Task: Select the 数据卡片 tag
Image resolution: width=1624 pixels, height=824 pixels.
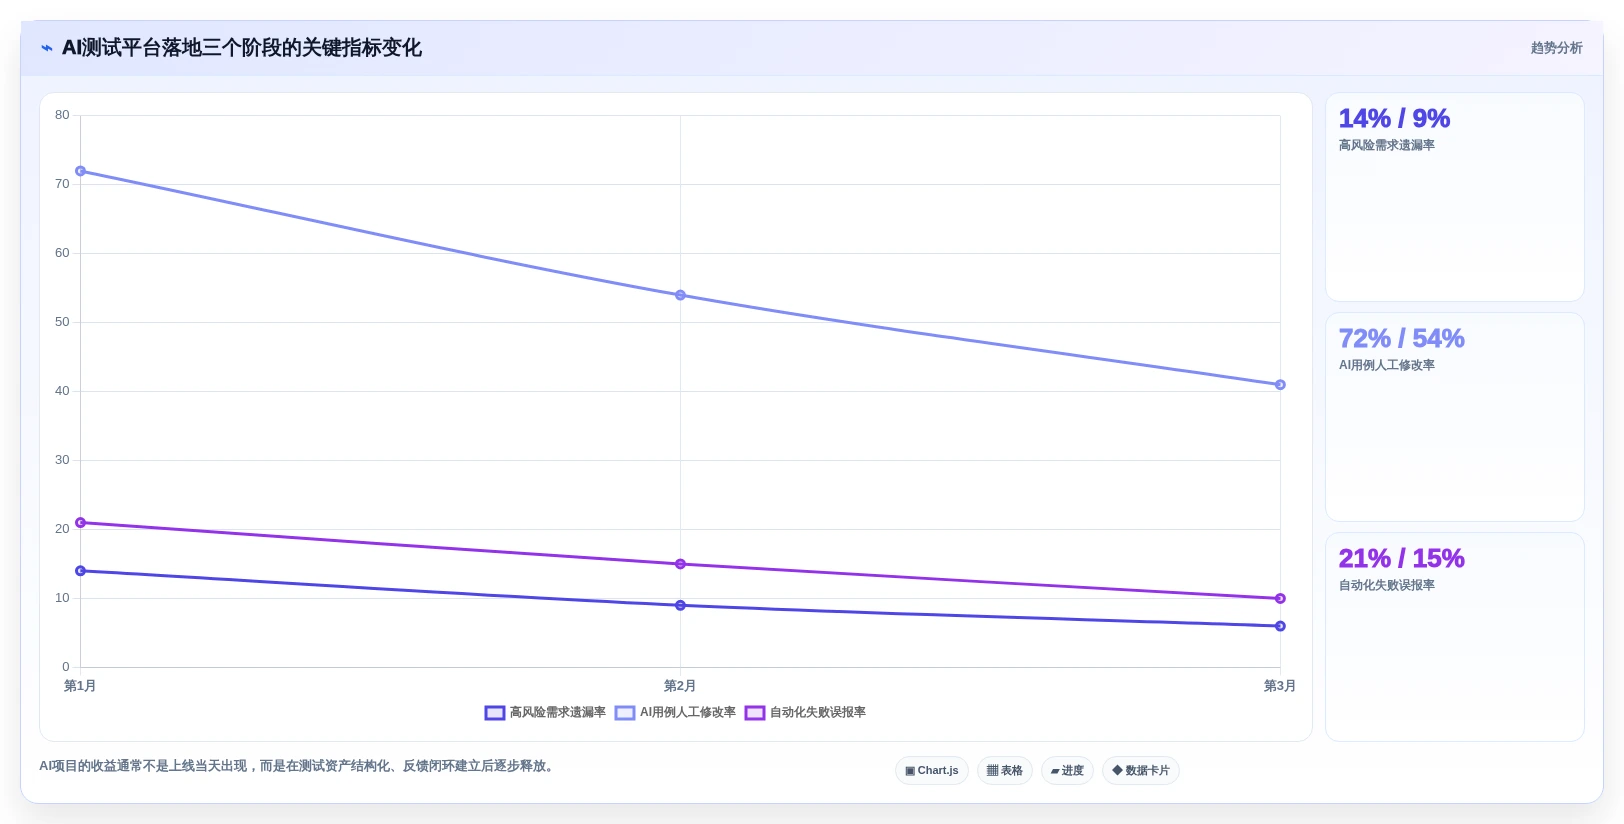Action: point(1141,771)
